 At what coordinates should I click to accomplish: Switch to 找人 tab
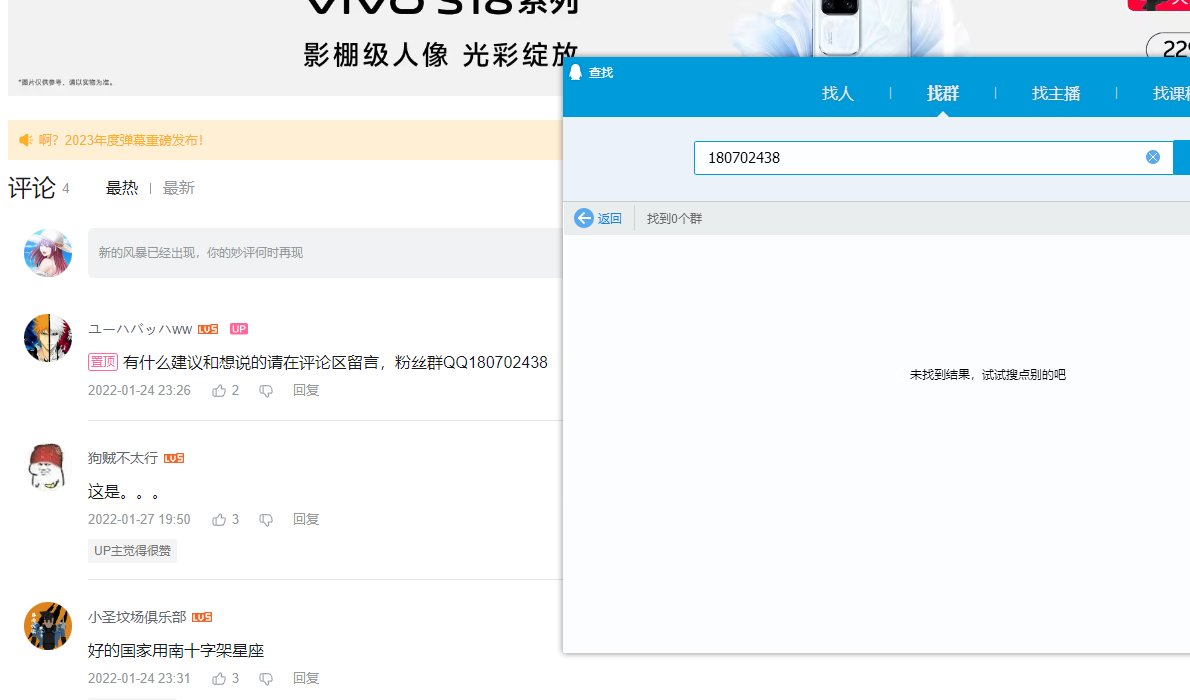click(838, 93)
